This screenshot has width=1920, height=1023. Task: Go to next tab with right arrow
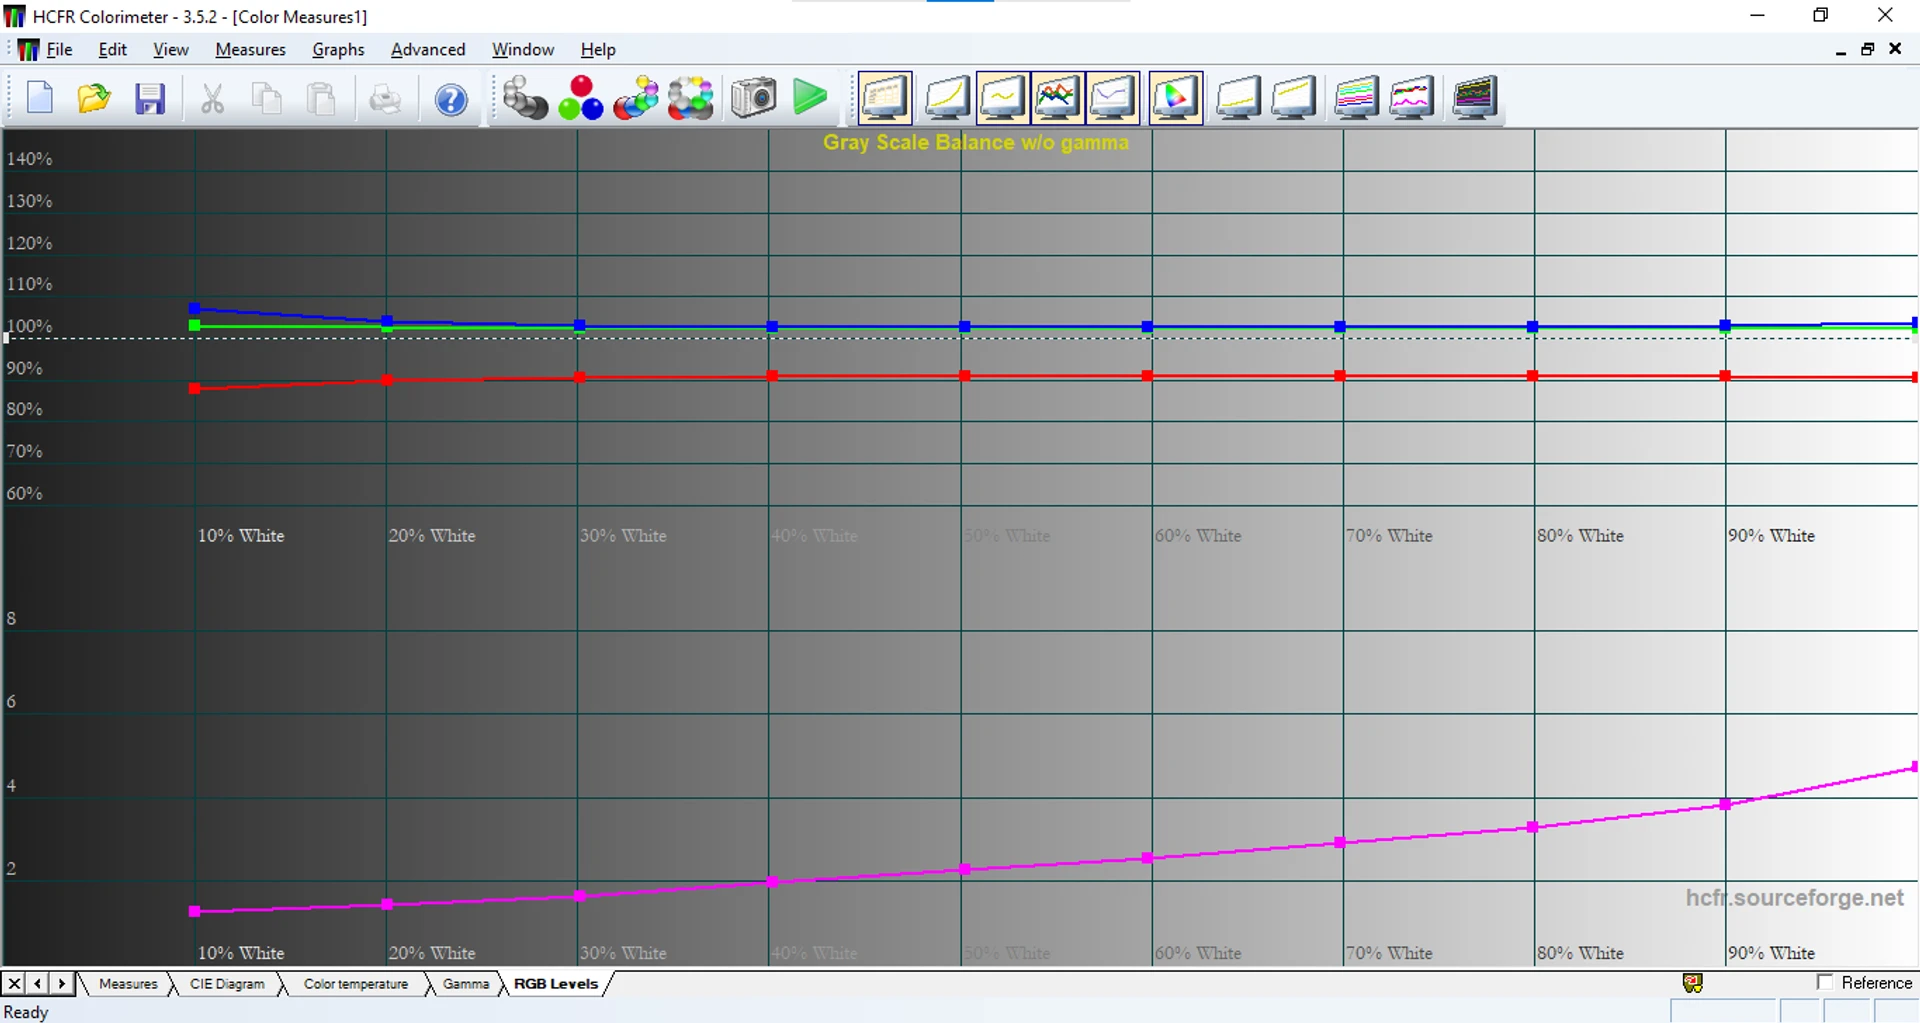(x=61, y=984)
